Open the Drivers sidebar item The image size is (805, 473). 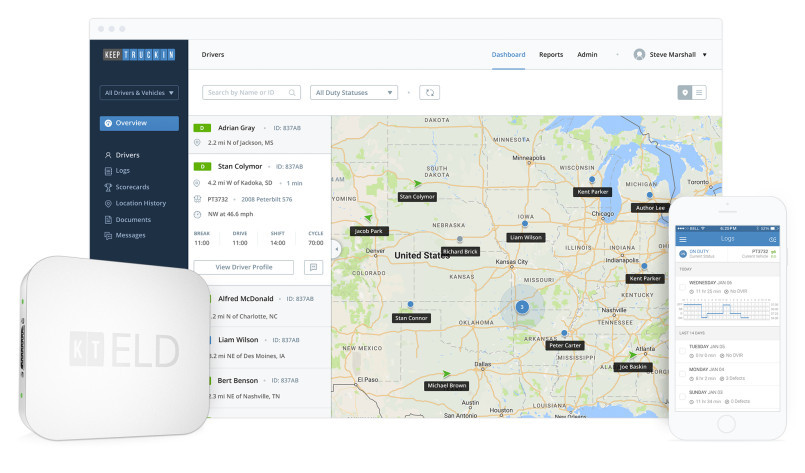[x=122, y=155]
